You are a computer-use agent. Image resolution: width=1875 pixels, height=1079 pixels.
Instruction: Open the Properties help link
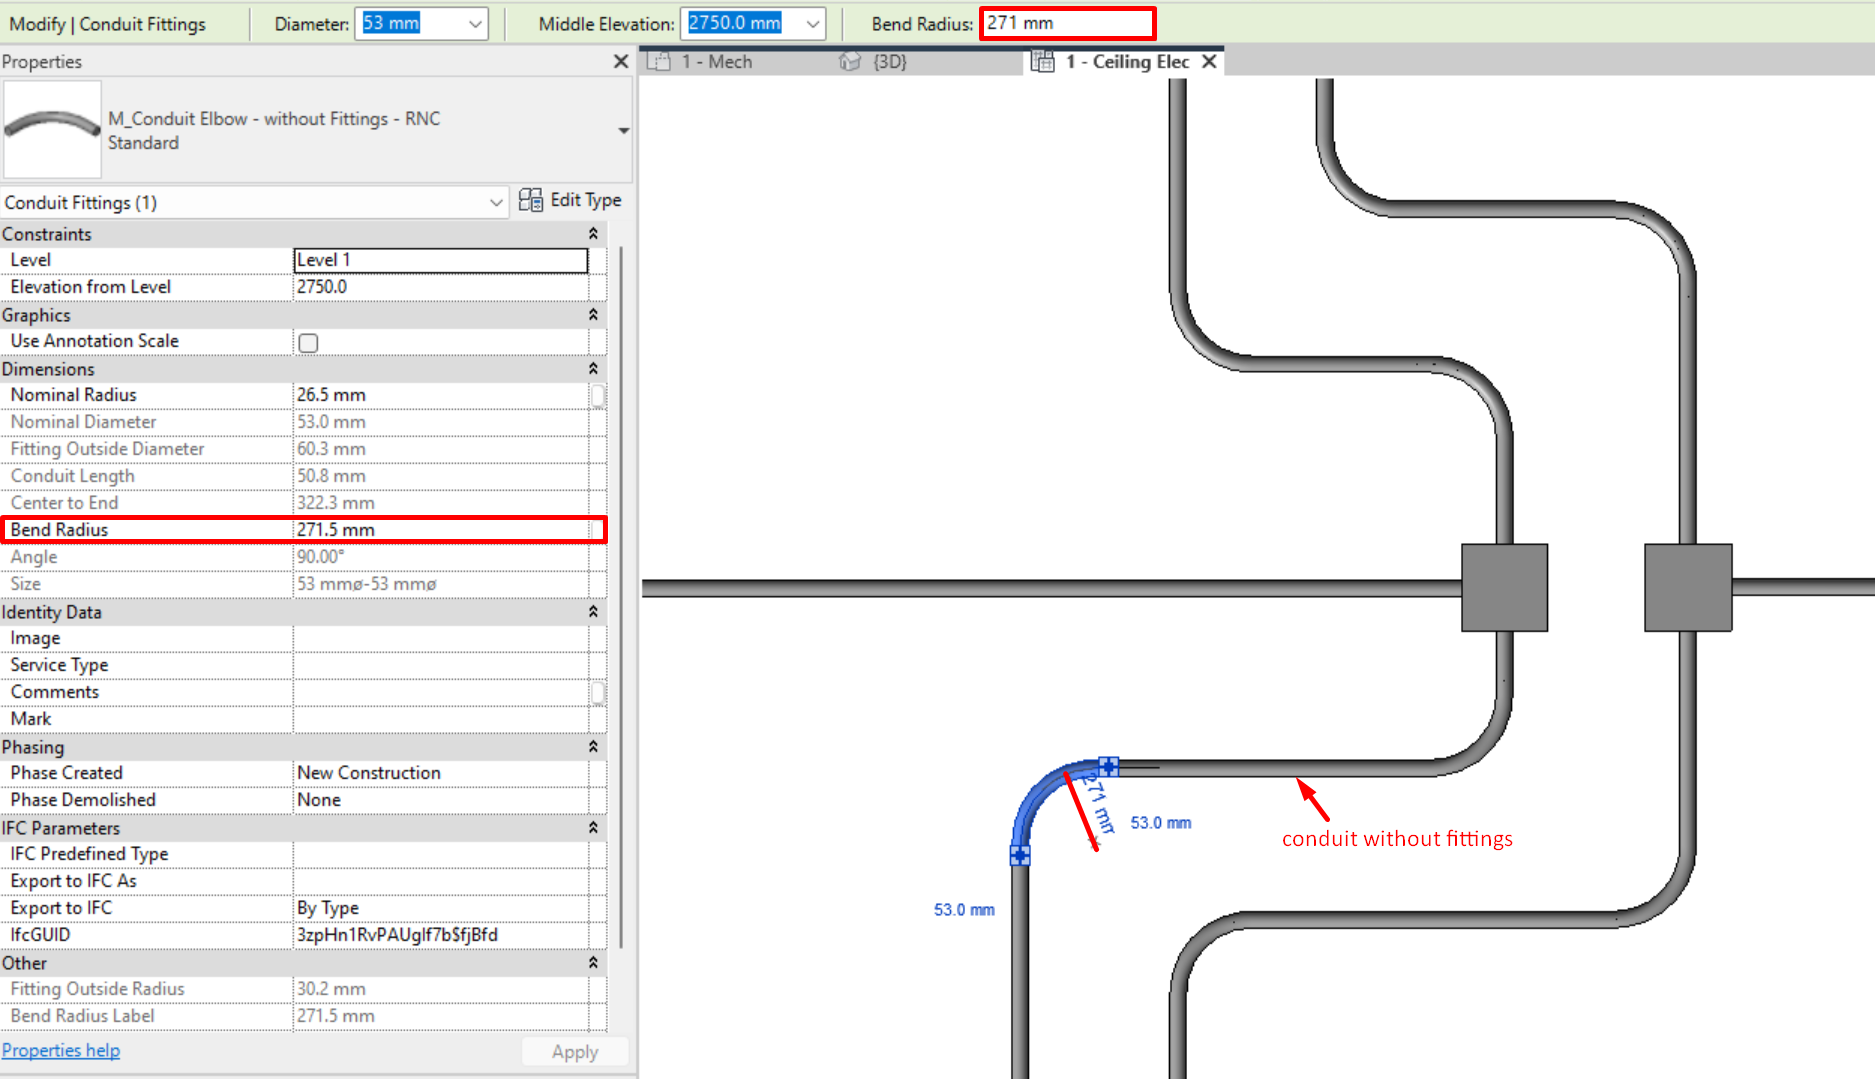(x=61, y=1050)
